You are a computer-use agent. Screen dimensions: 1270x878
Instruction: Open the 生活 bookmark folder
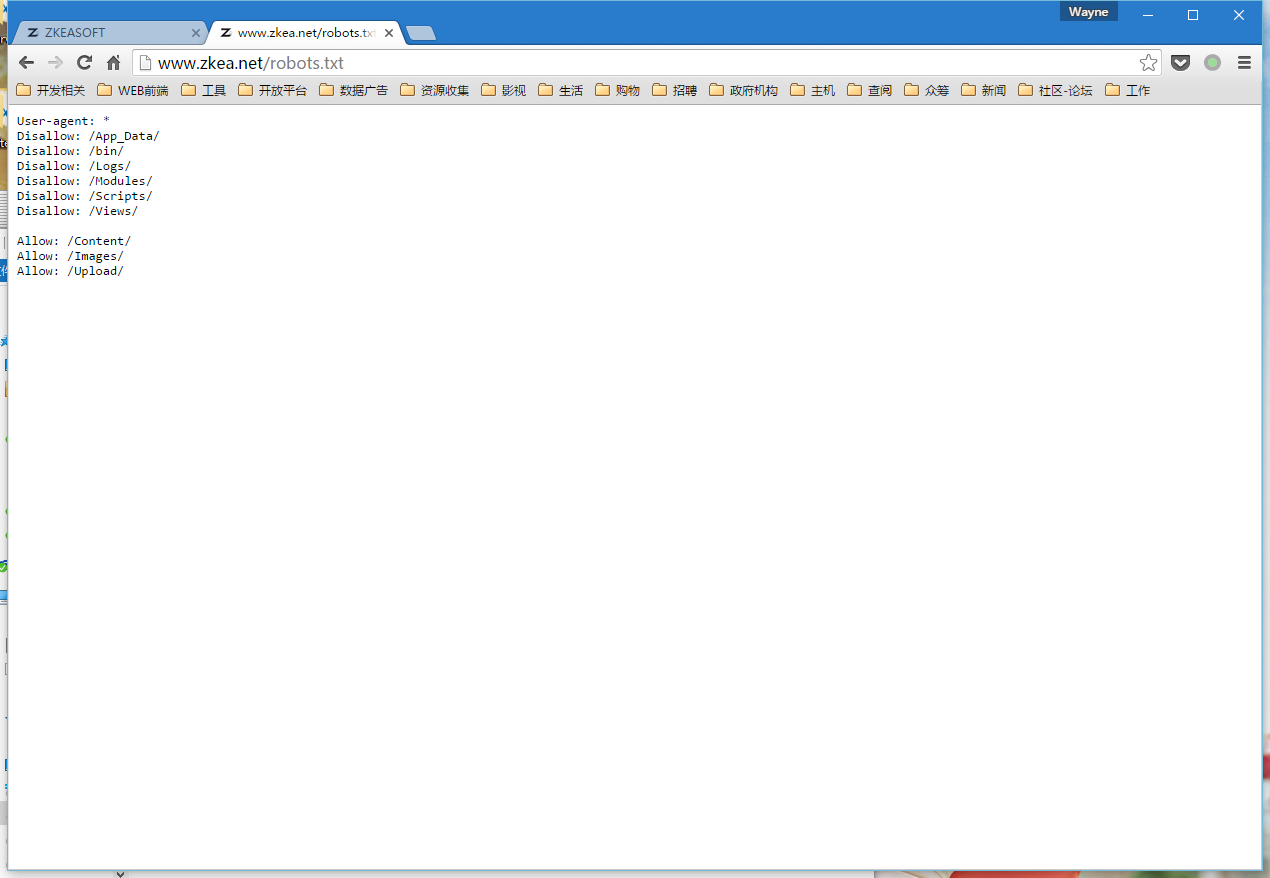[561, 90]
